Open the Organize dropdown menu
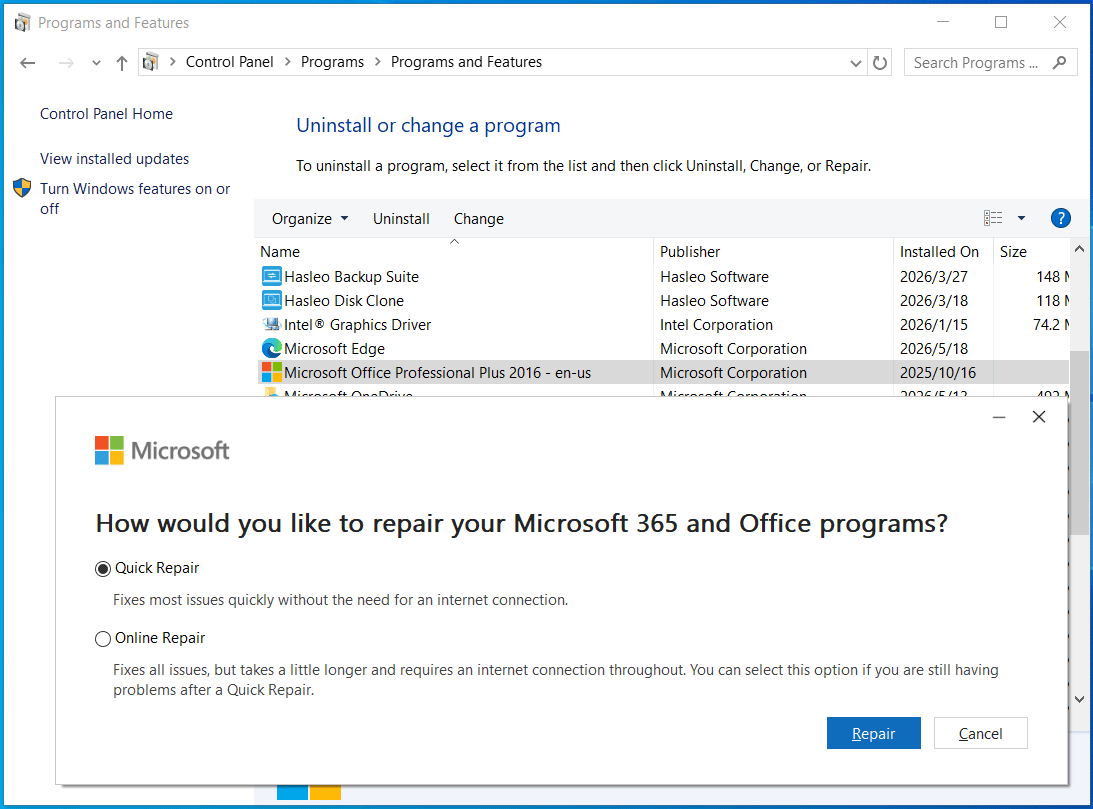The image size is (1093, 809). click(309, 219)
